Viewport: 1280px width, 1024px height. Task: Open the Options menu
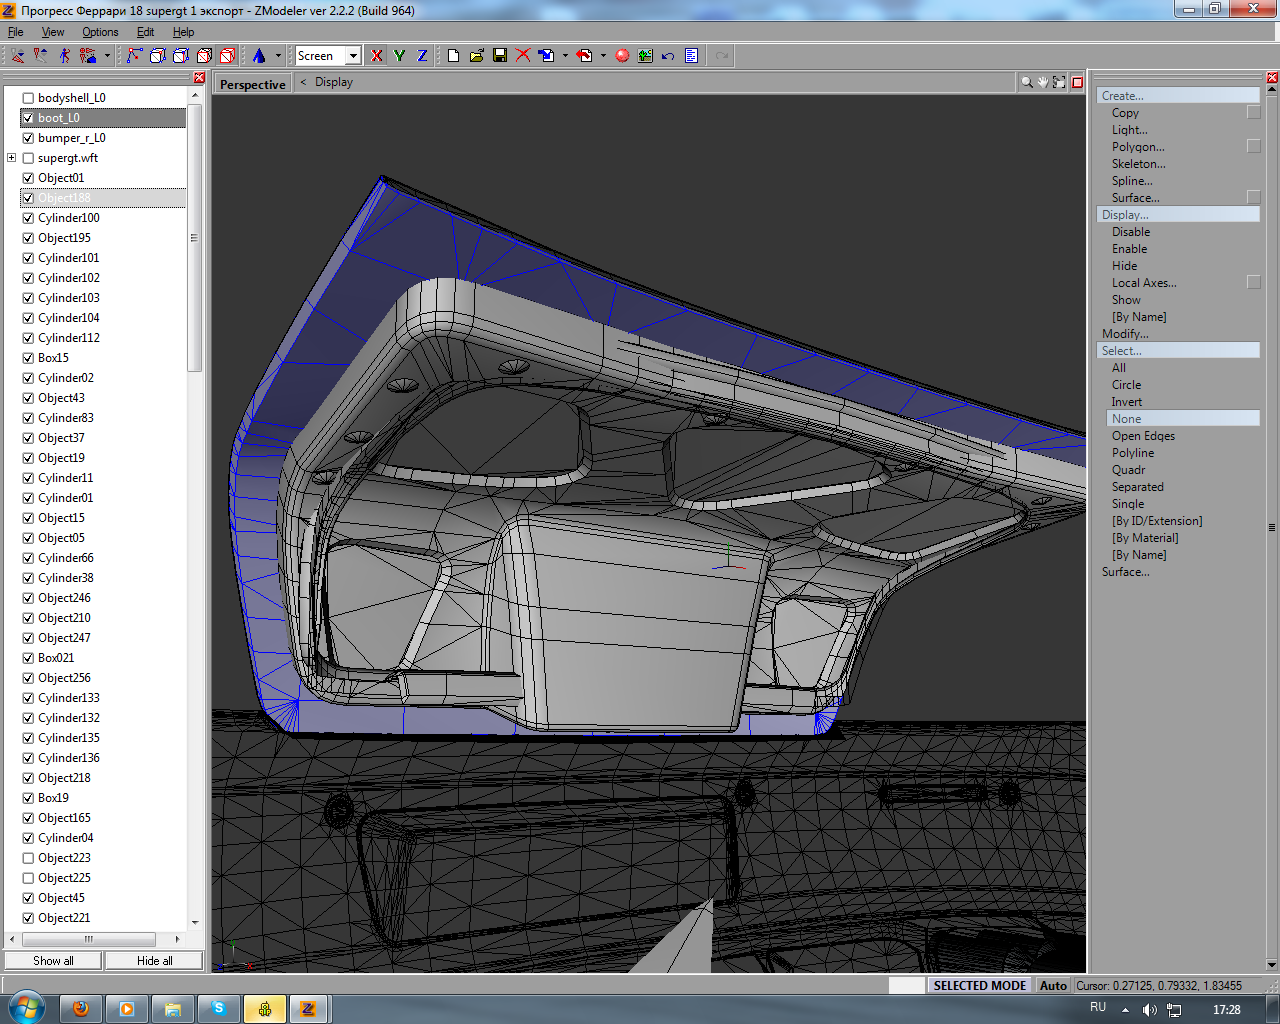pyautogui.click(x=100, y=32)
